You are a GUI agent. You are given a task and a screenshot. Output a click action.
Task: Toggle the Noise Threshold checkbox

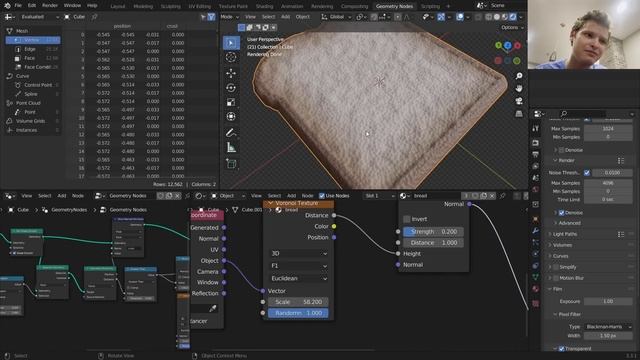point(587,173)
